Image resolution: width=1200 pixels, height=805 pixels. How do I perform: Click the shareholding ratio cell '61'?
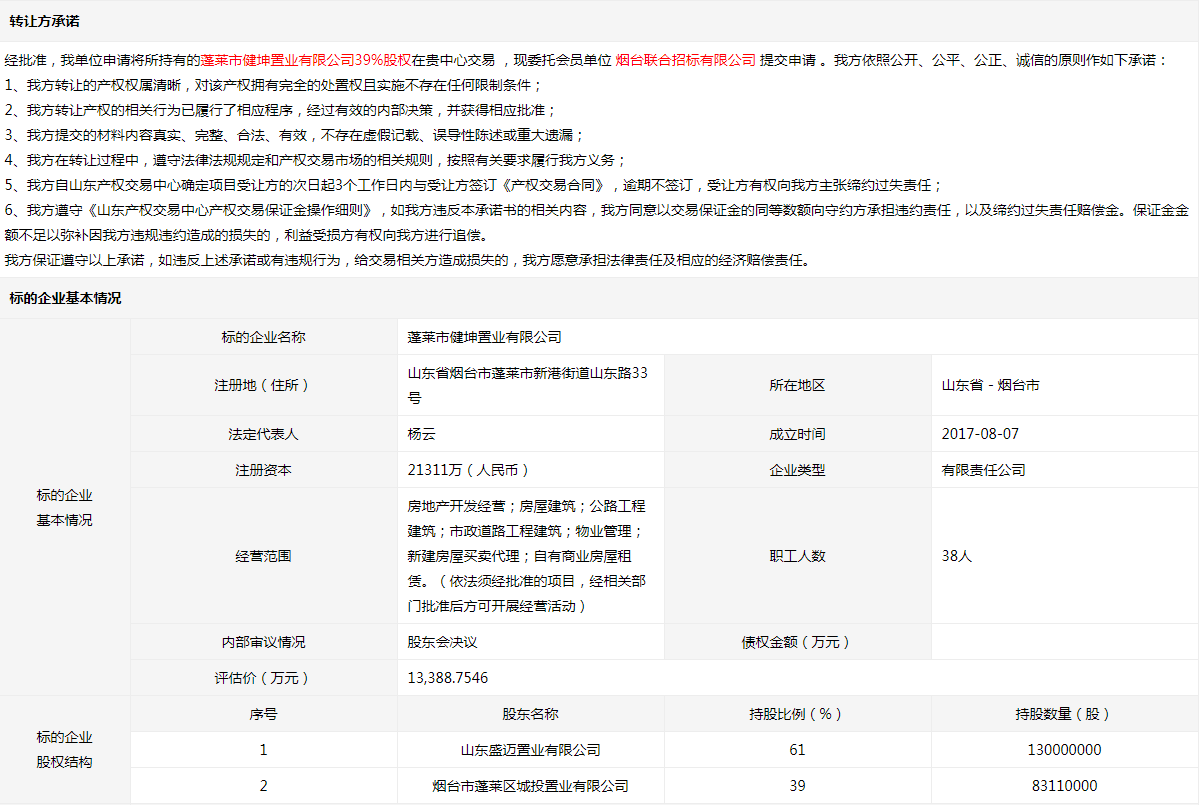tap(798, 750)
